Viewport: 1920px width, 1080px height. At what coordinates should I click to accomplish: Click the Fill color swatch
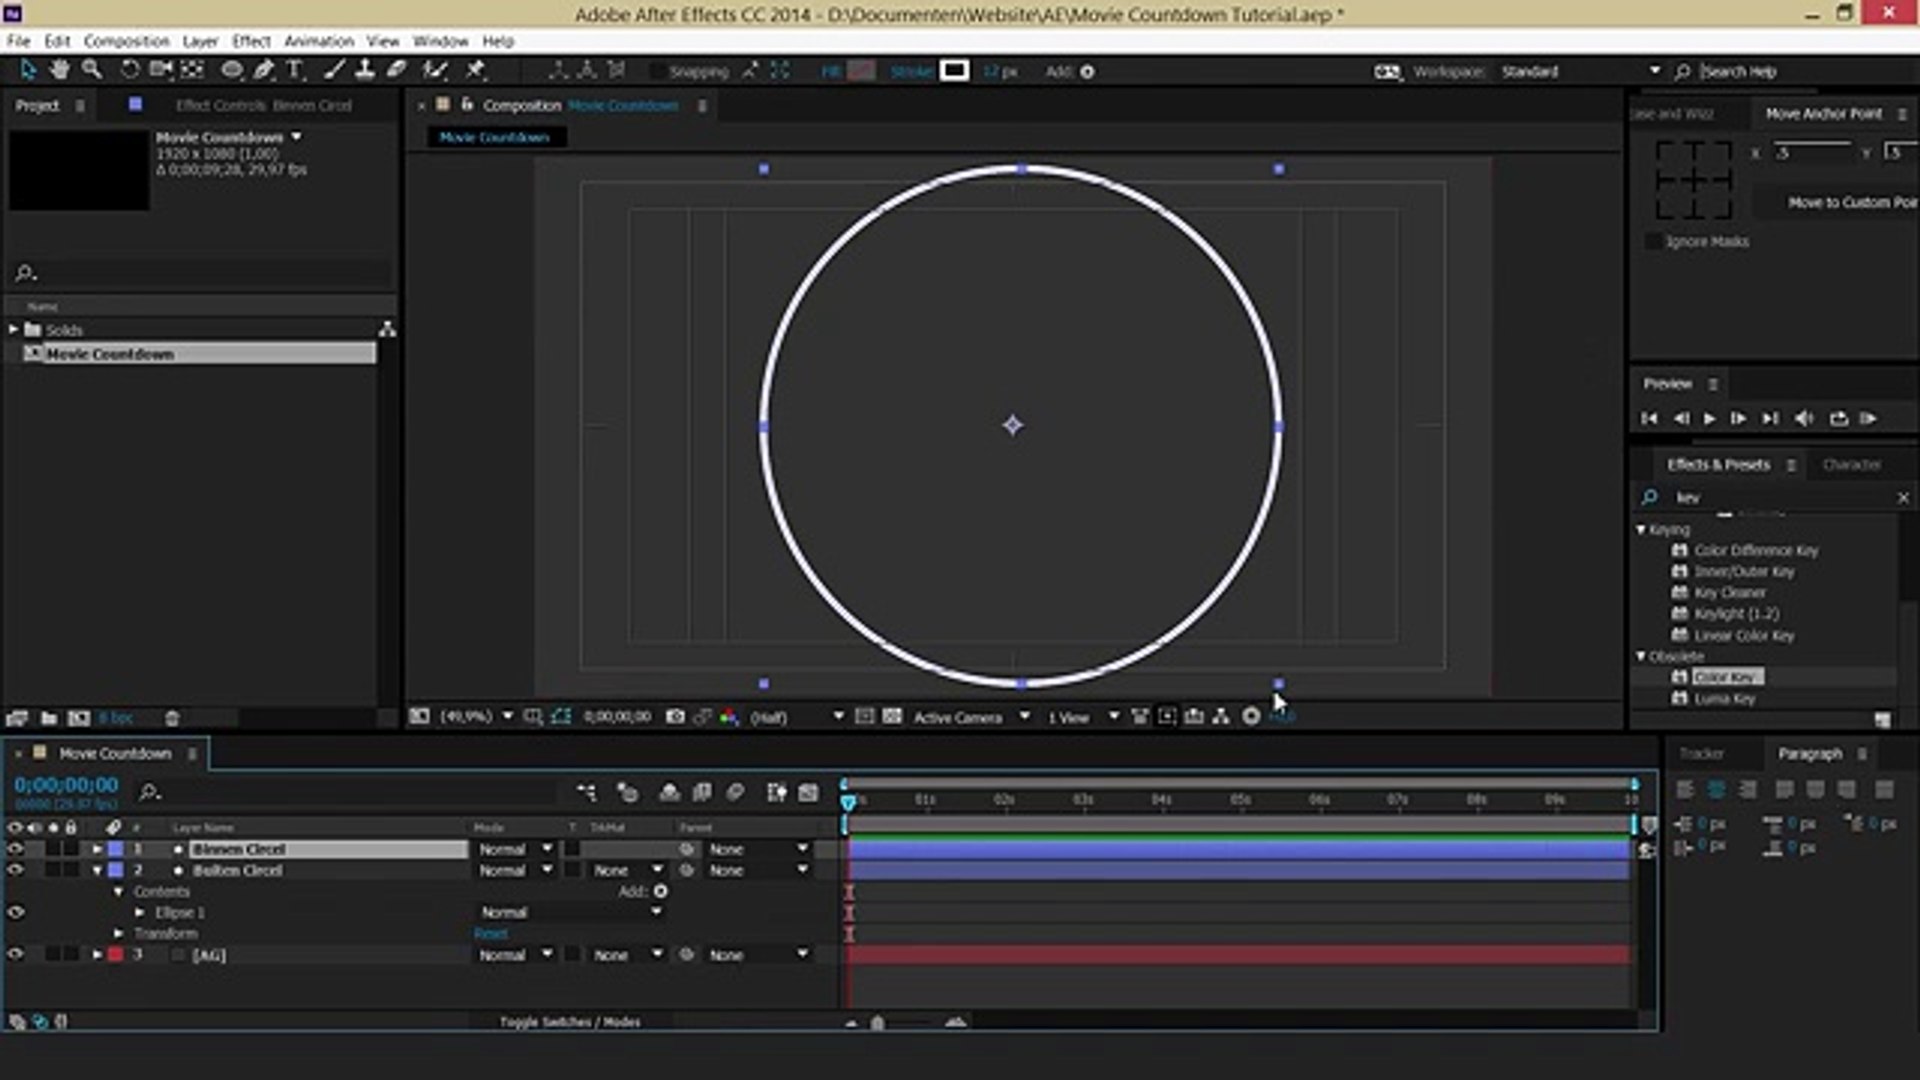point(861,71)
